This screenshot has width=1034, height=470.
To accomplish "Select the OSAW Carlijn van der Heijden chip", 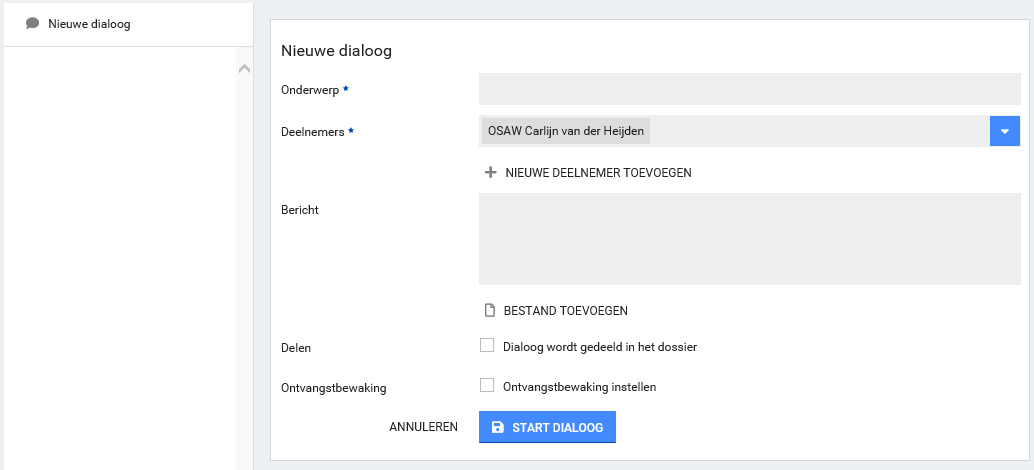I will click(565, 131).
